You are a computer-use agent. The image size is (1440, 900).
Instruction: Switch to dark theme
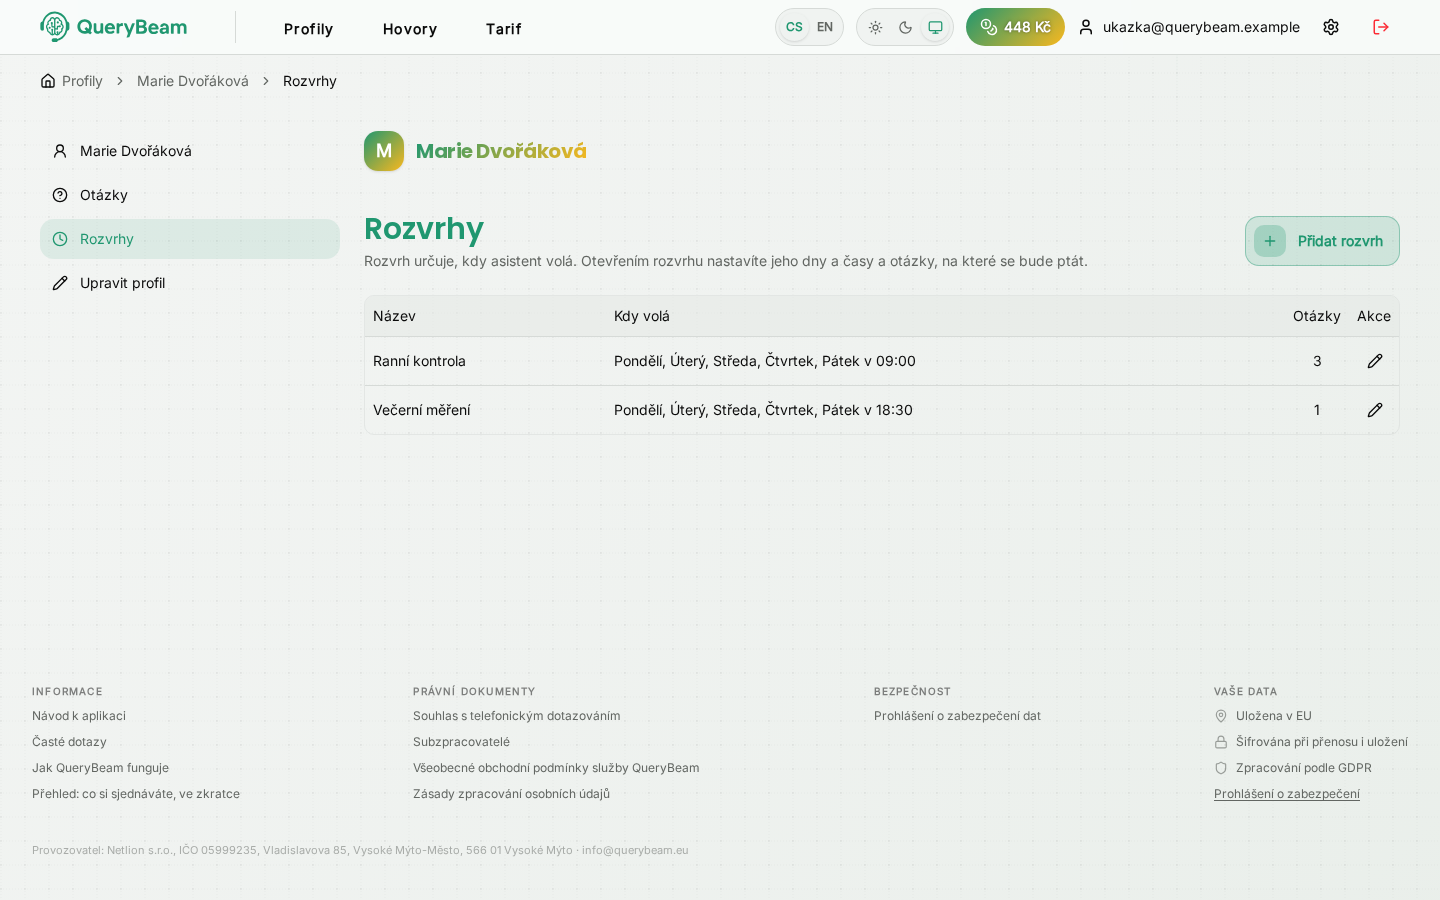(x=905, y=27)
